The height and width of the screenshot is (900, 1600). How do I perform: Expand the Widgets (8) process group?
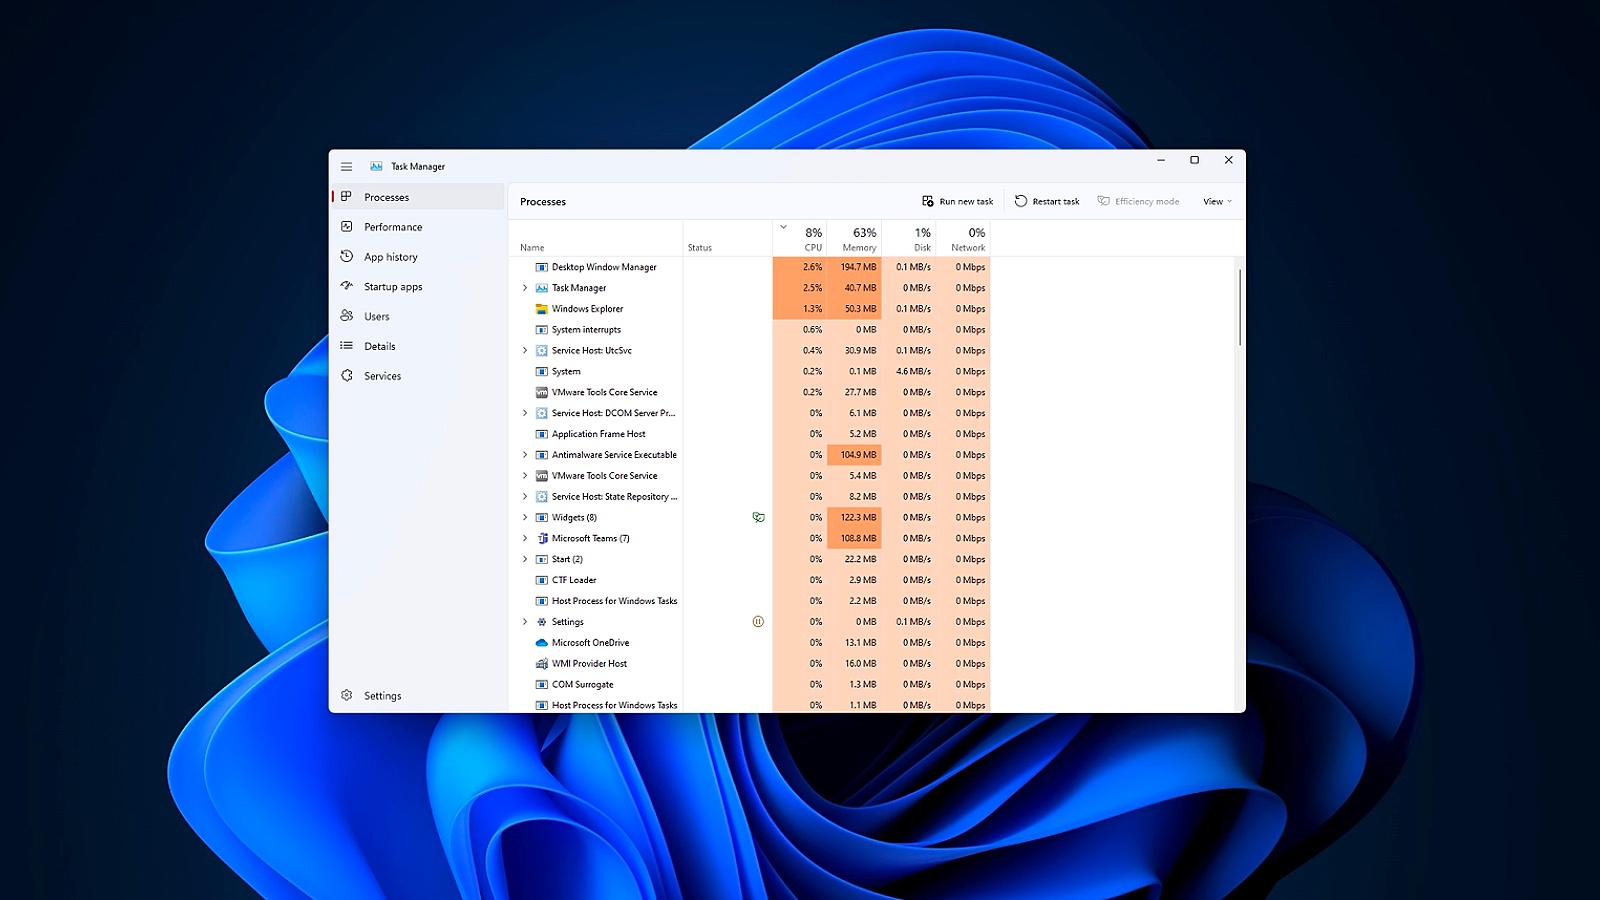tap(525, 517)
